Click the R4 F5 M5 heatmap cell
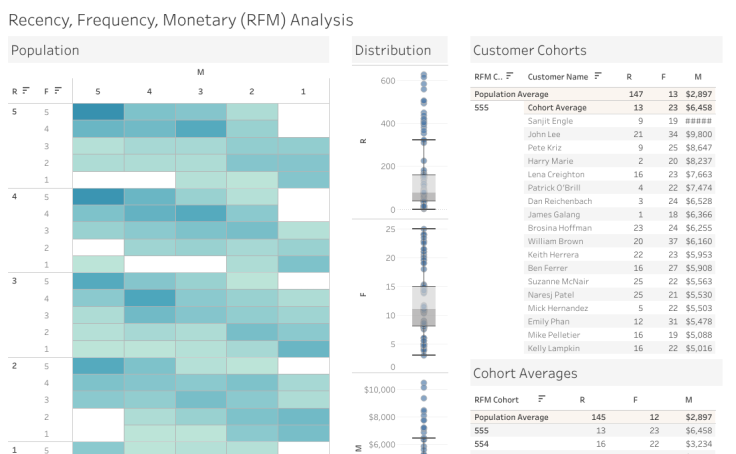 pyautogui.click(x=98, y=196)
